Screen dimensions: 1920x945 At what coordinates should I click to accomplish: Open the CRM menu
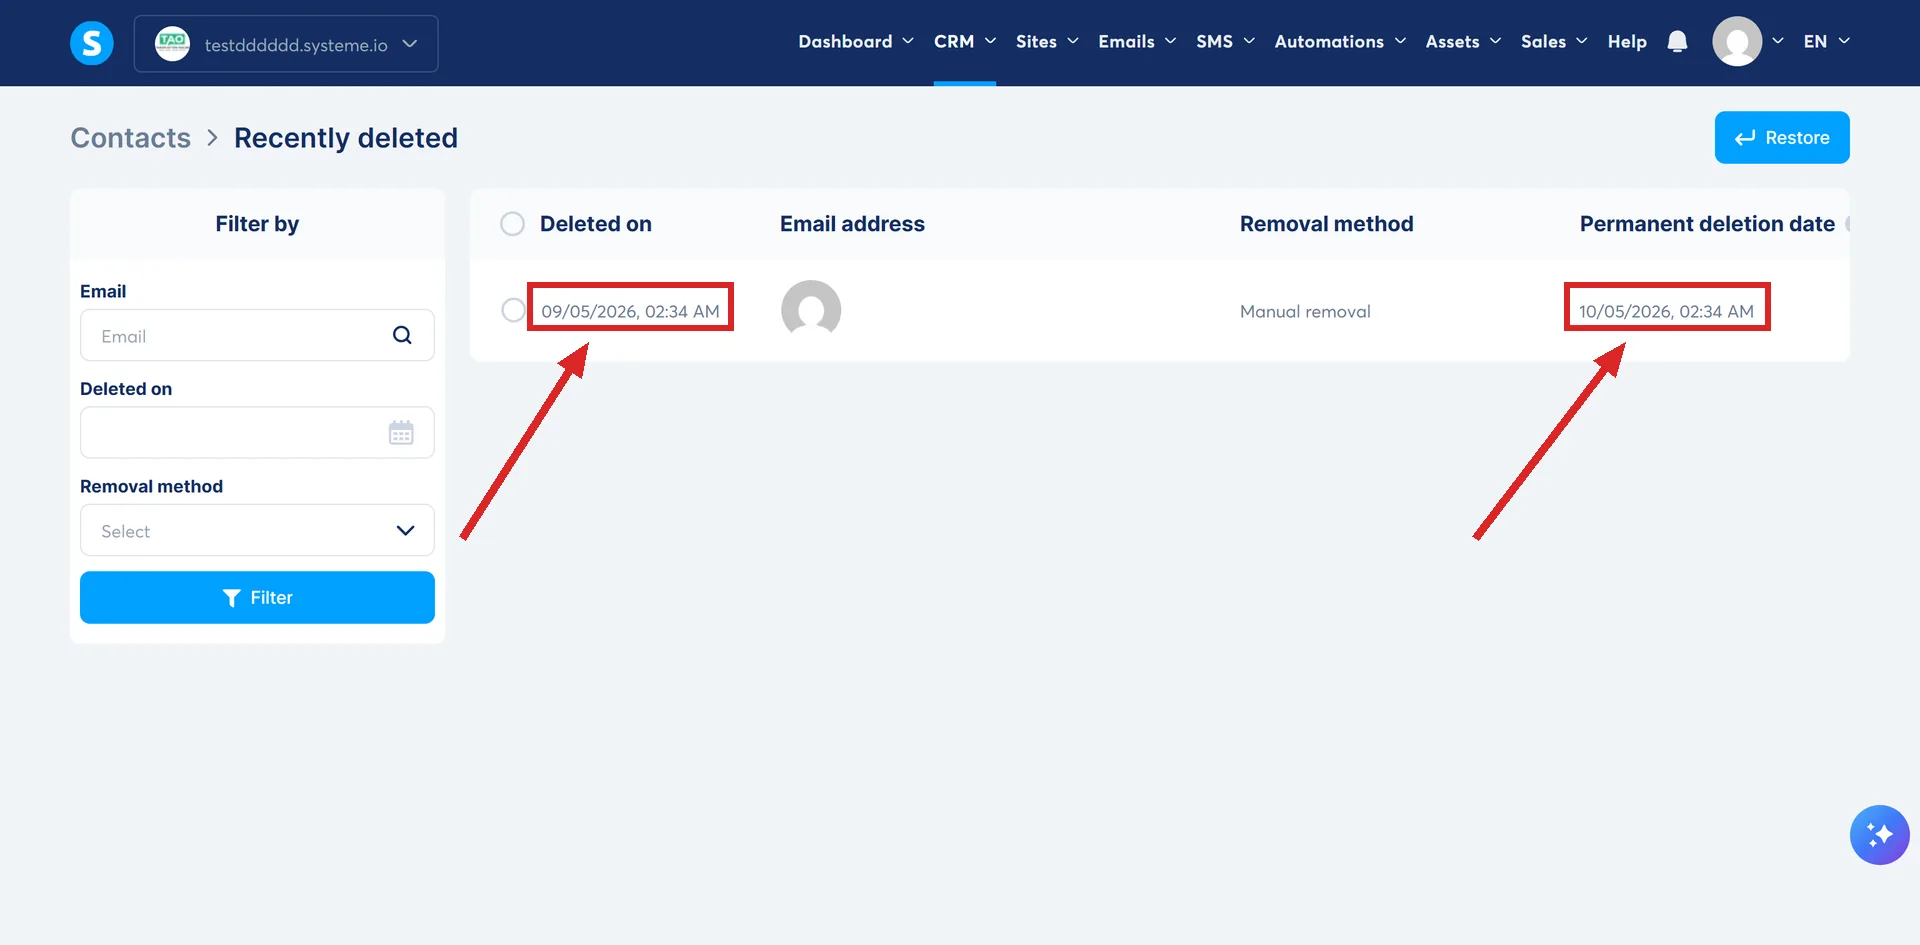(965, 42)
